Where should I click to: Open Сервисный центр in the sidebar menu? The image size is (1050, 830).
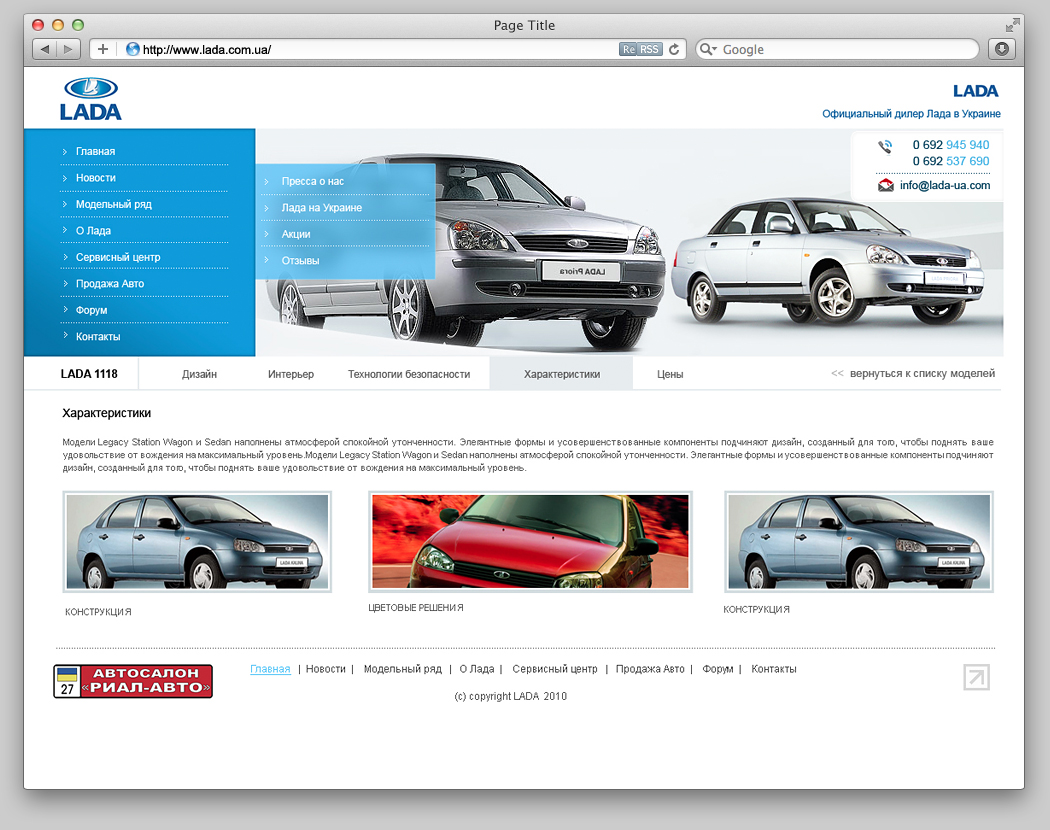pos(118,257)
